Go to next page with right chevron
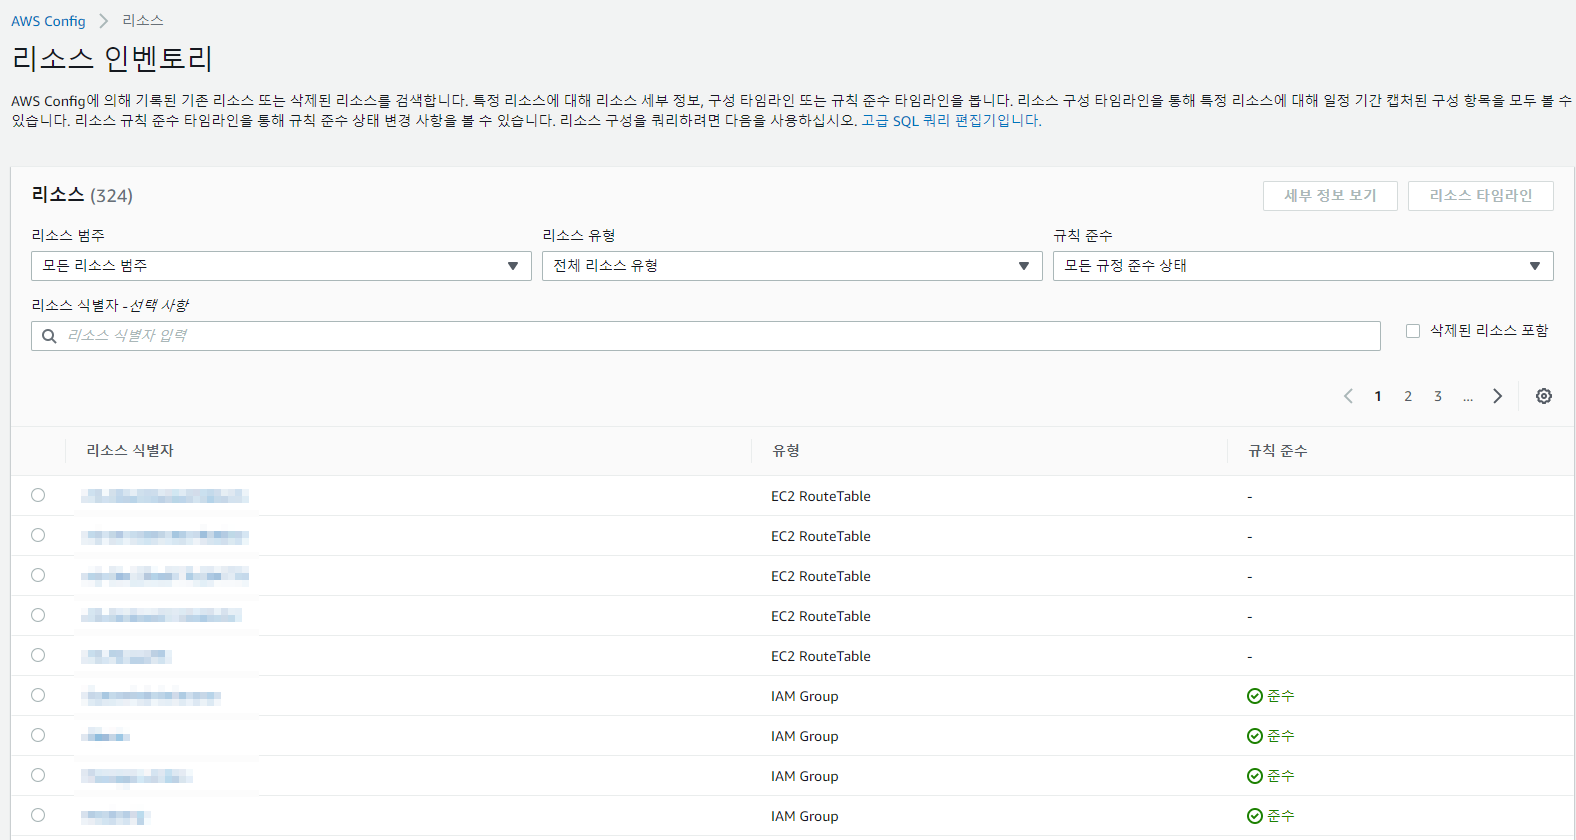 [x=1497, y=396]
